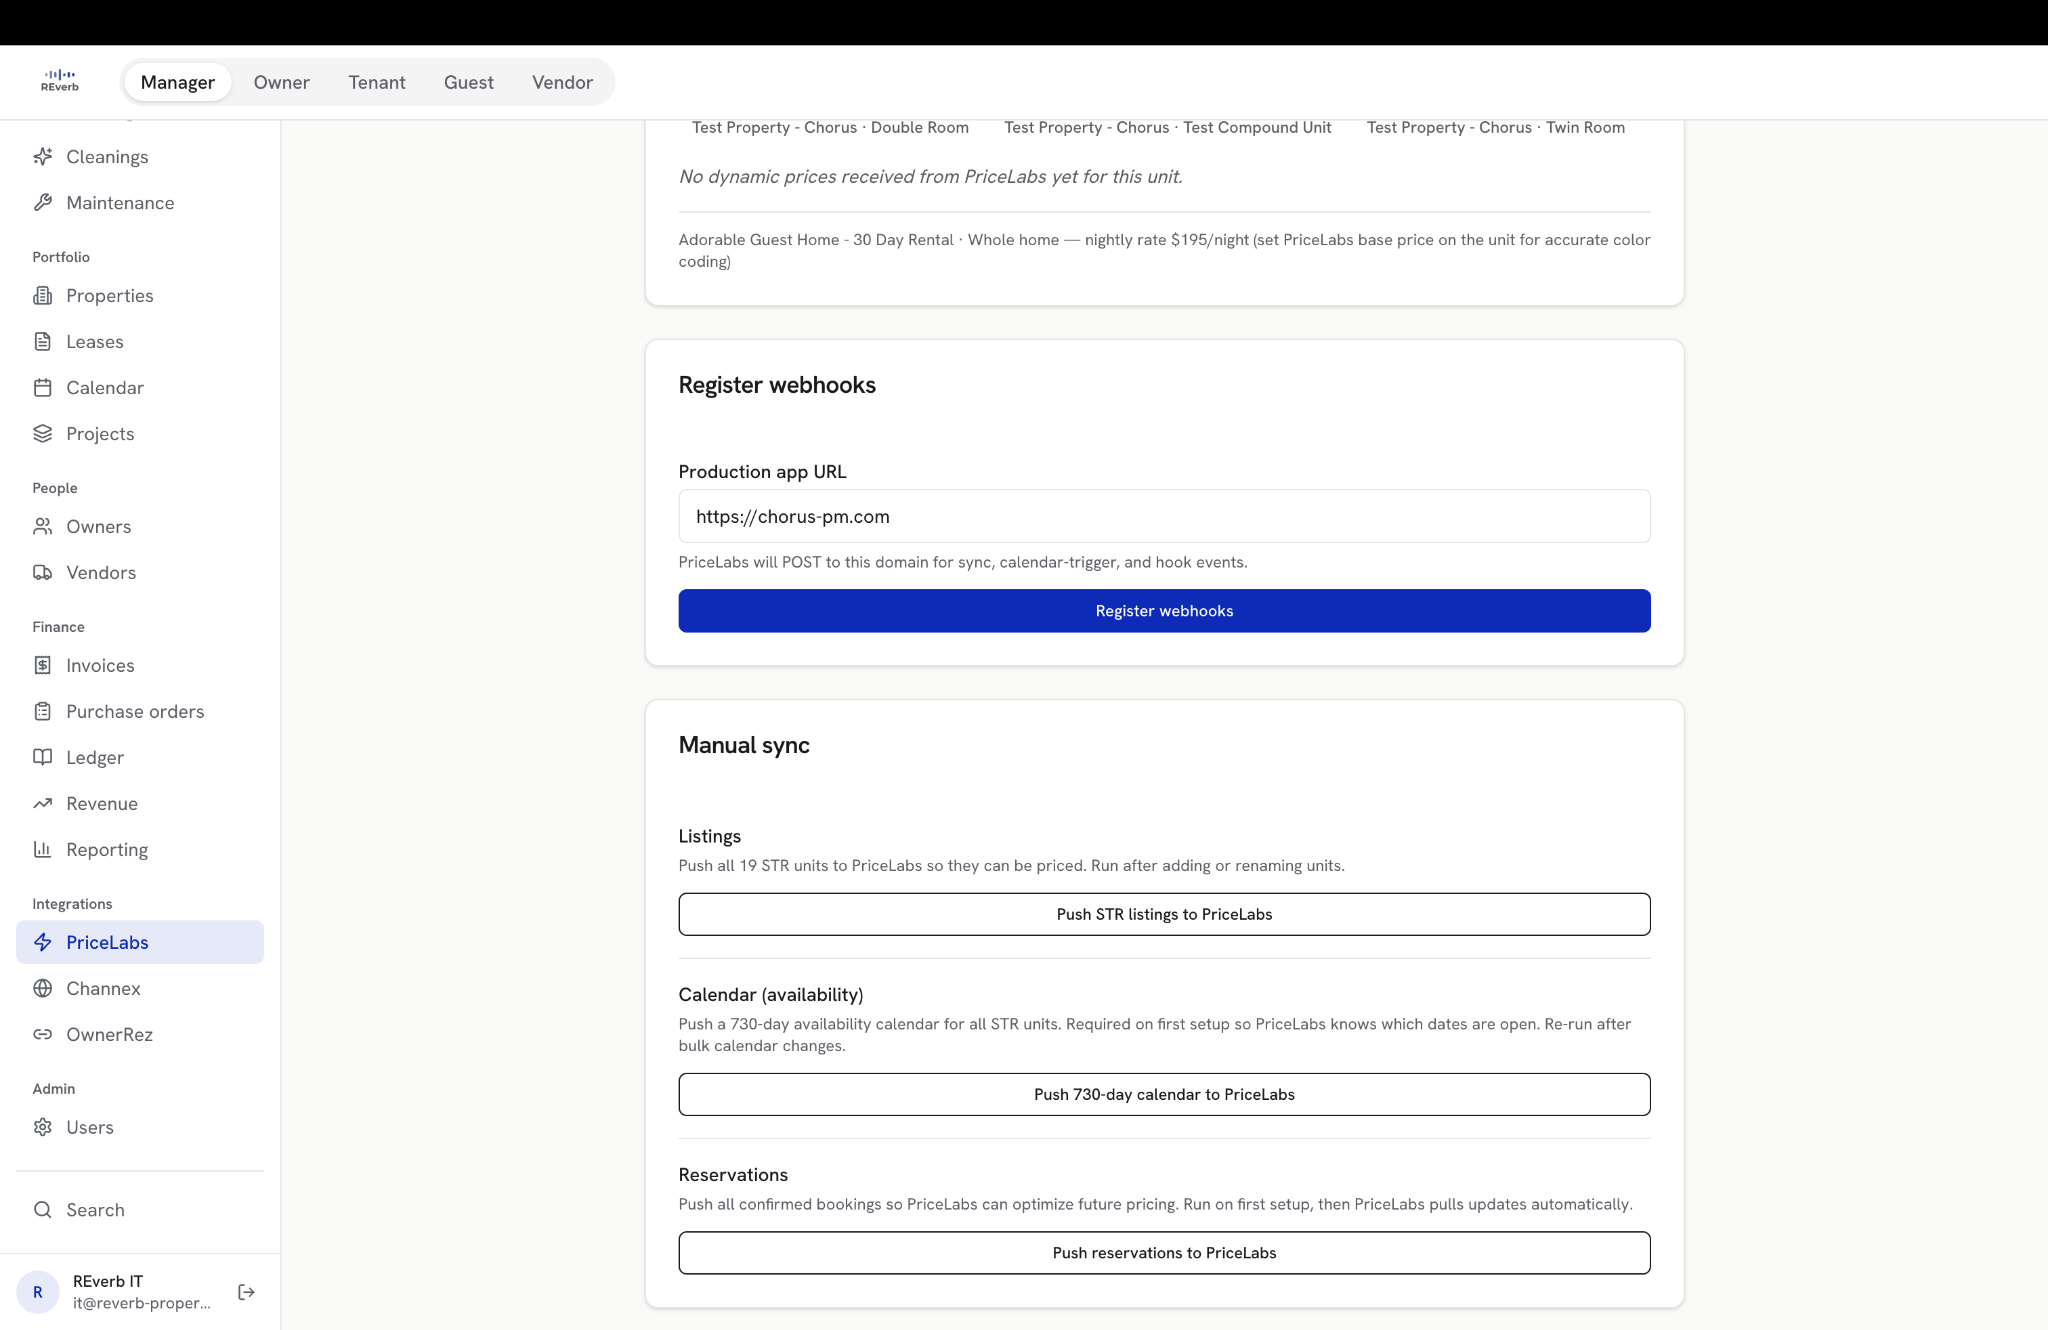Open the Vendors label under People
The image size is (2048, 1330).
point(101,573)
